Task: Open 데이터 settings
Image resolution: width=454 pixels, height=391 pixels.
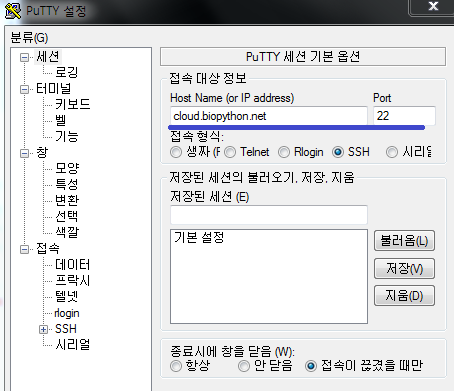Action: tap(72, 264)
